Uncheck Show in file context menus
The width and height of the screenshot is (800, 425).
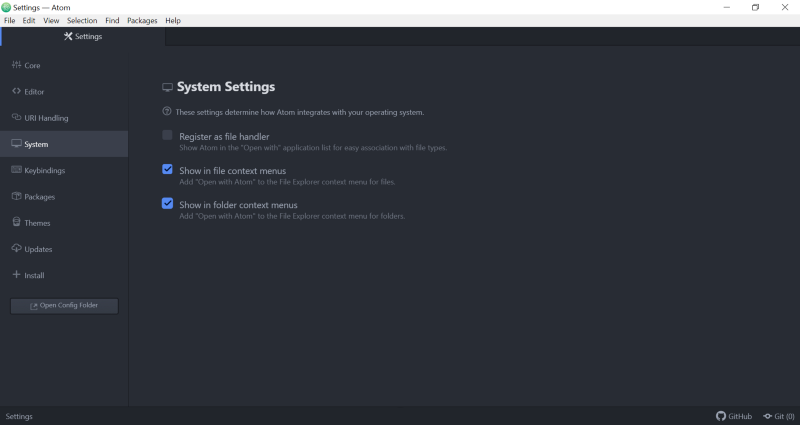point(168,170)
